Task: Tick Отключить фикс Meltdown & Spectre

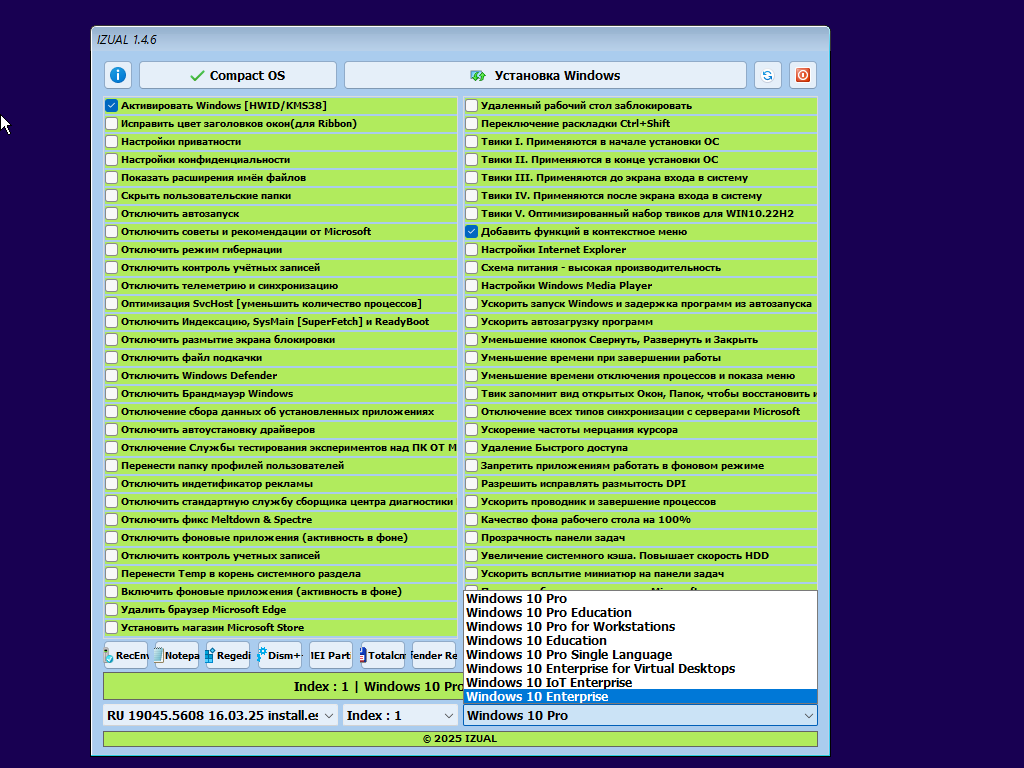Action: click(112, 519)
